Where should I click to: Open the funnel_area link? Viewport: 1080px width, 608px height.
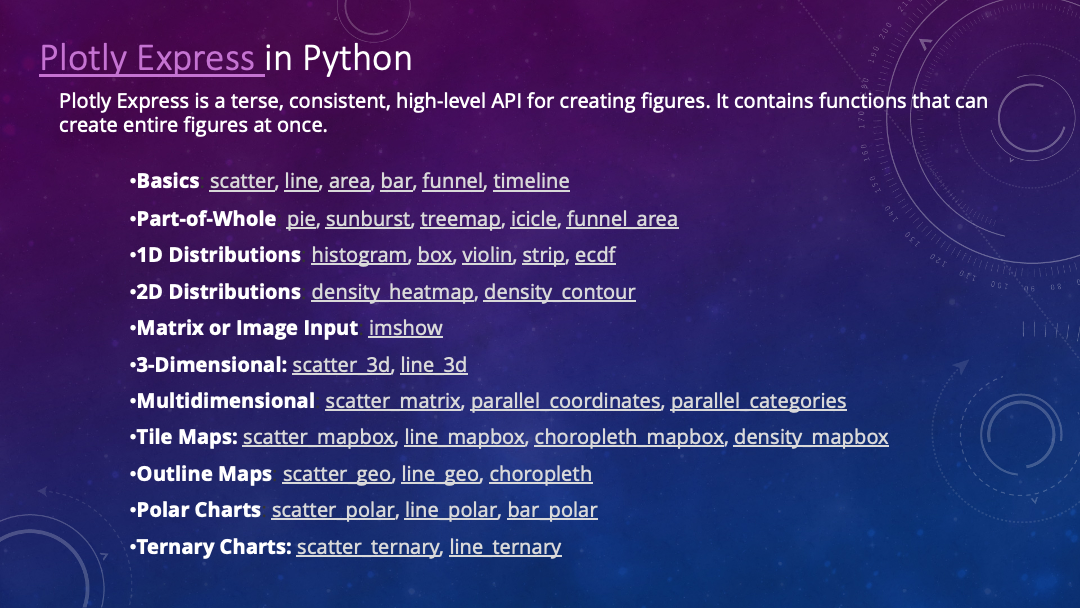(x=622, y=219)
